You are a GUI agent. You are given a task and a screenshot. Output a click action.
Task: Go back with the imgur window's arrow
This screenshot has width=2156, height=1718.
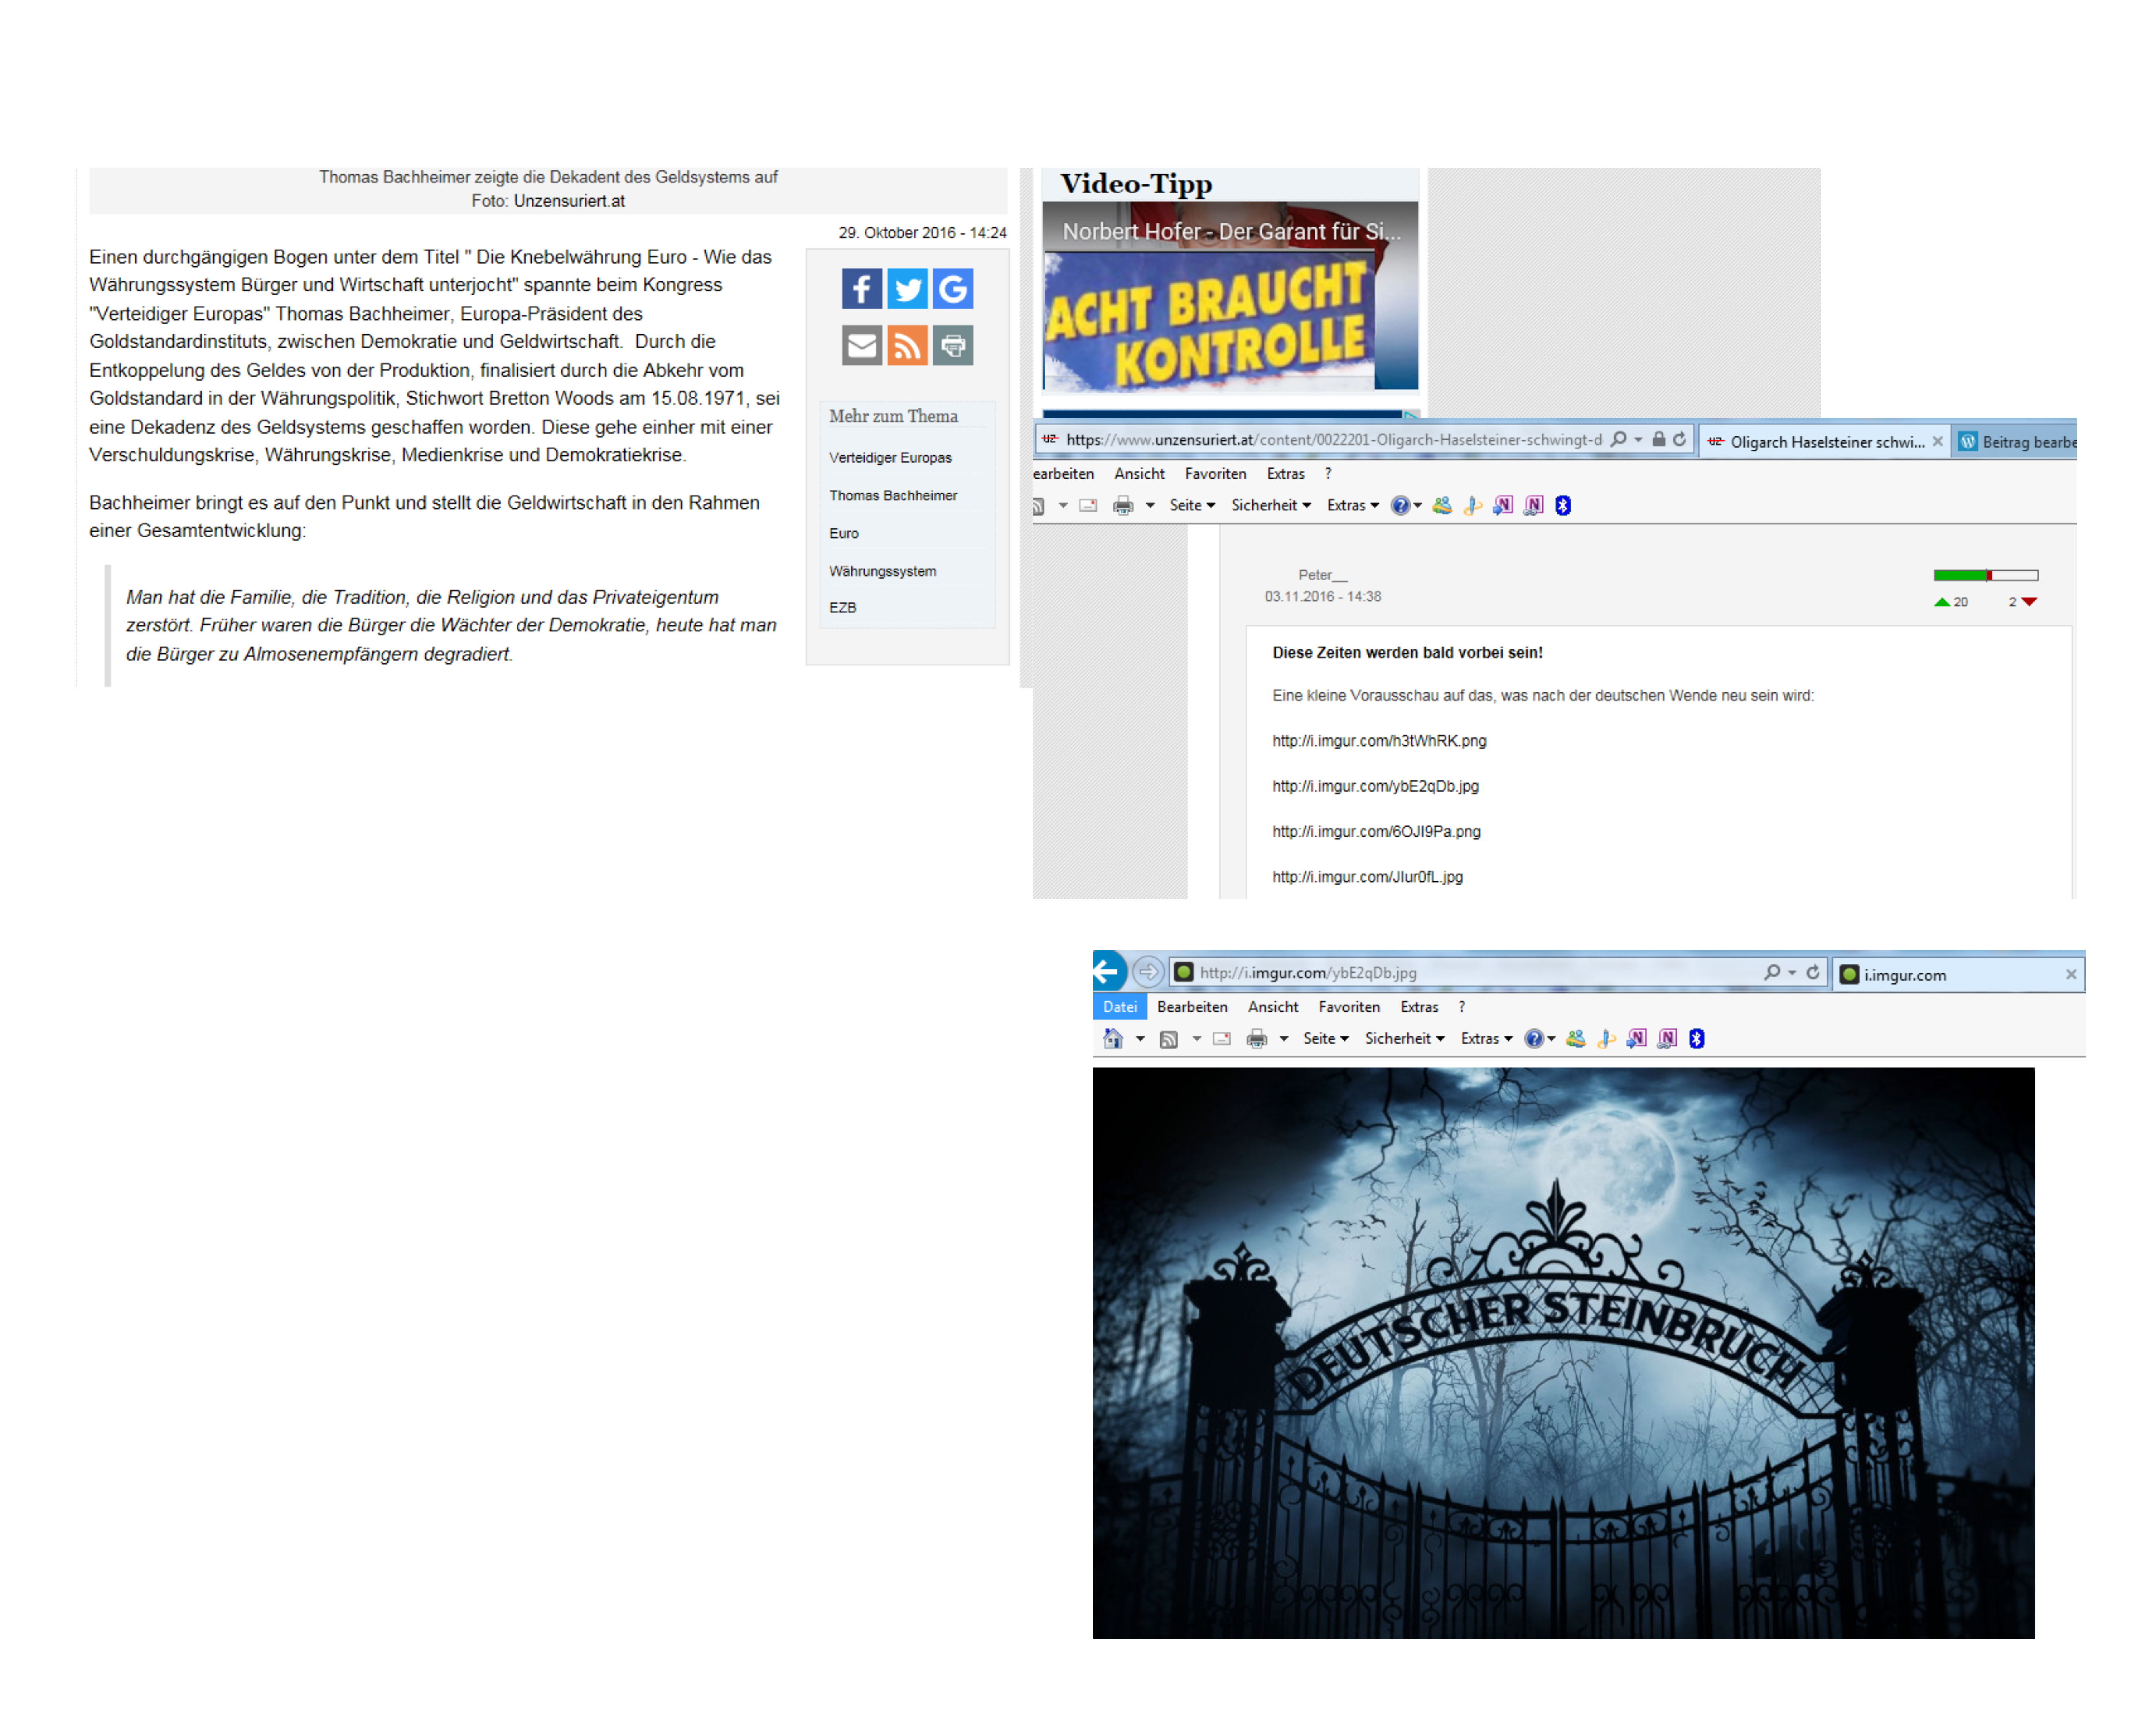click(1107, 972)
